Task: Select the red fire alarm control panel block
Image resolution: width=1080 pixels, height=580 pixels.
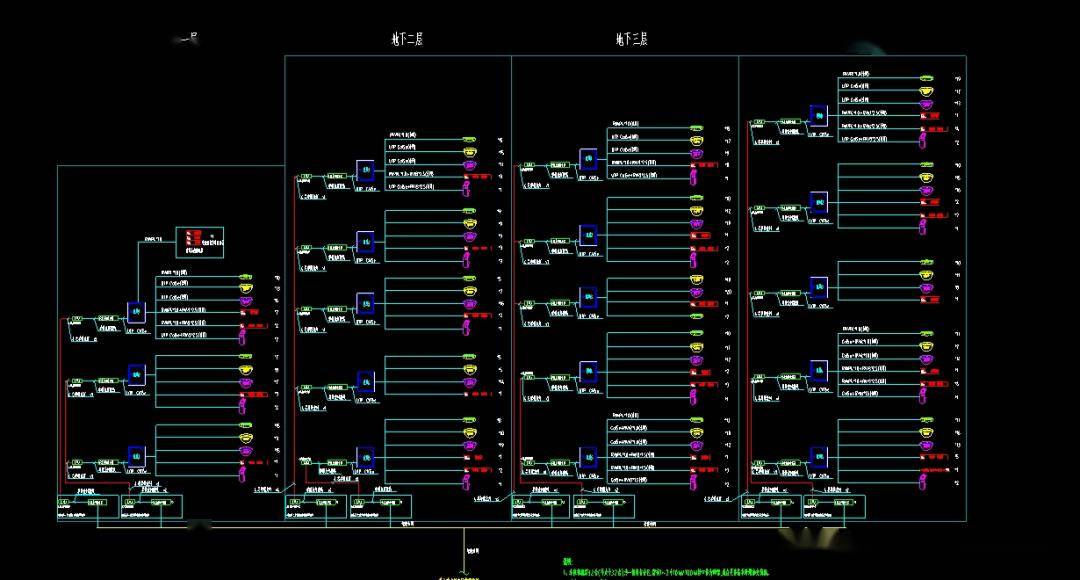Action: 193,240
